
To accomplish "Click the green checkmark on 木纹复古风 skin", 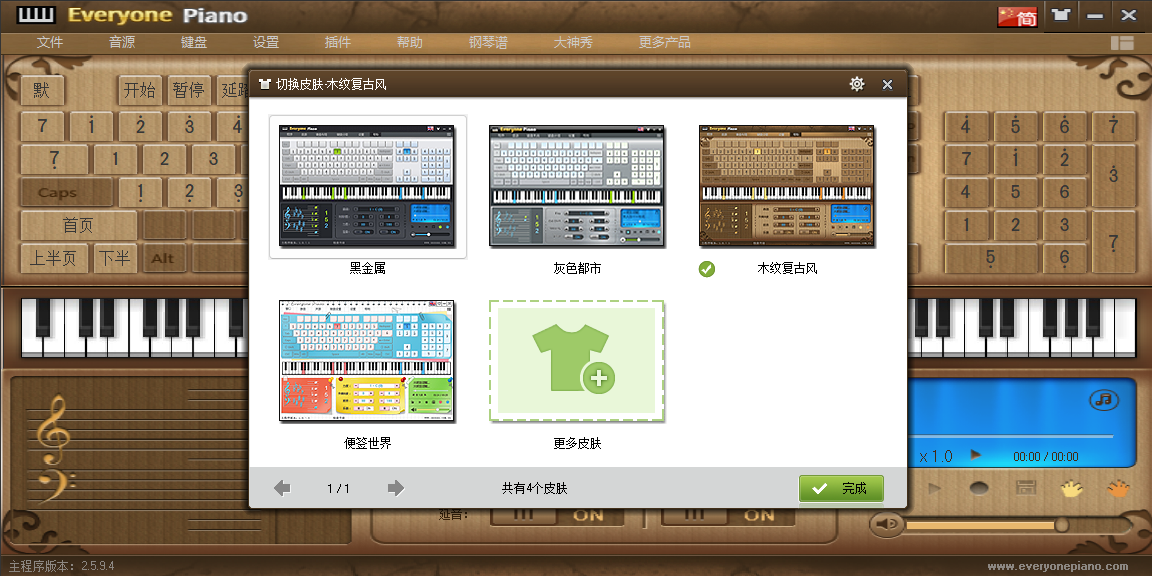I will click(x=706, y=269).
